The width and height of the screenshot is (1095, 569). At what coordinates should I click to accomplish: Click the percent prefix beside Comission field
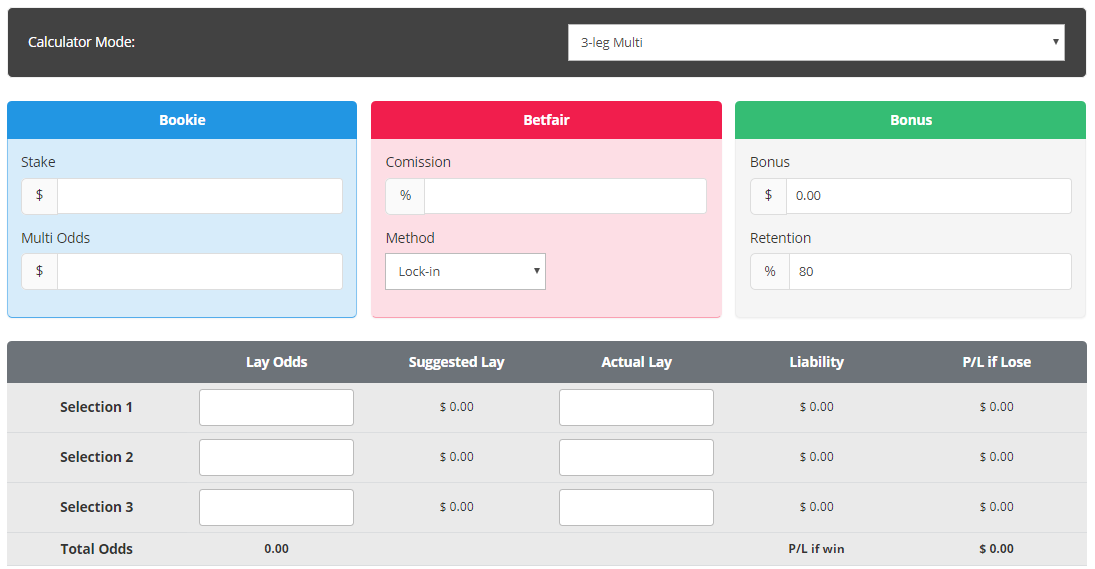coord(405,195)
